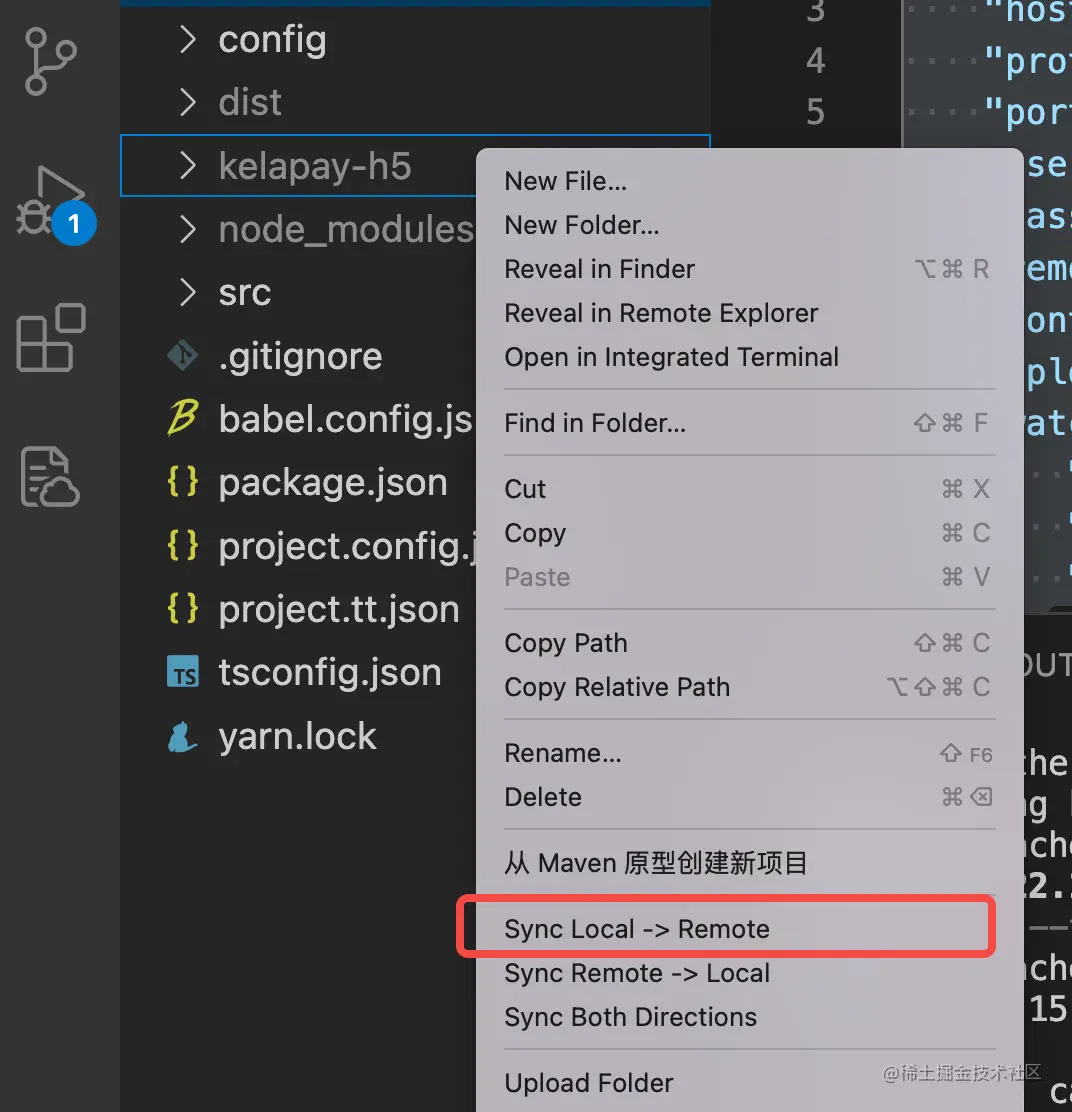Select the Maven 原型创建新项目 entry
The width and height of the screenshot is (1072, 1112).
click(749, 863)
